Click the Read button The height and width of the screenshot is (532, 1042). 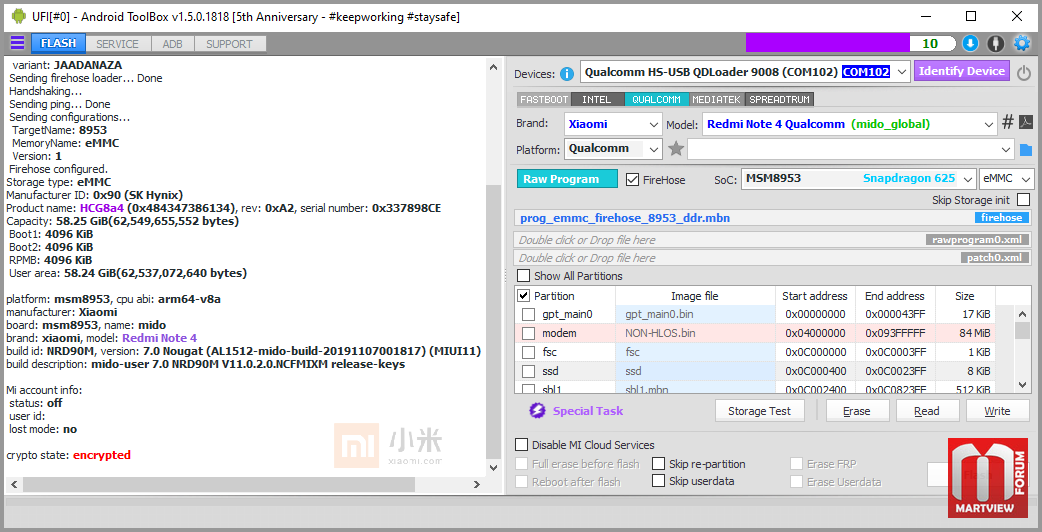coord(926,411)
